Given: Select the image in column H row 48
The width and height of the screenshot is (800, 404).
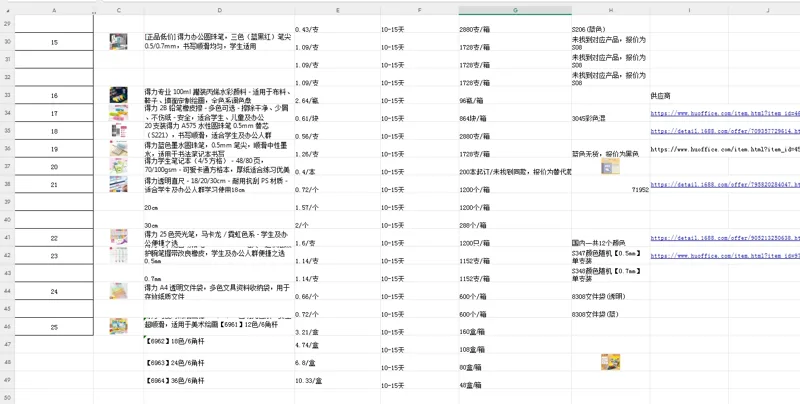Looking at the screenshot, I should tap(610, 362).
